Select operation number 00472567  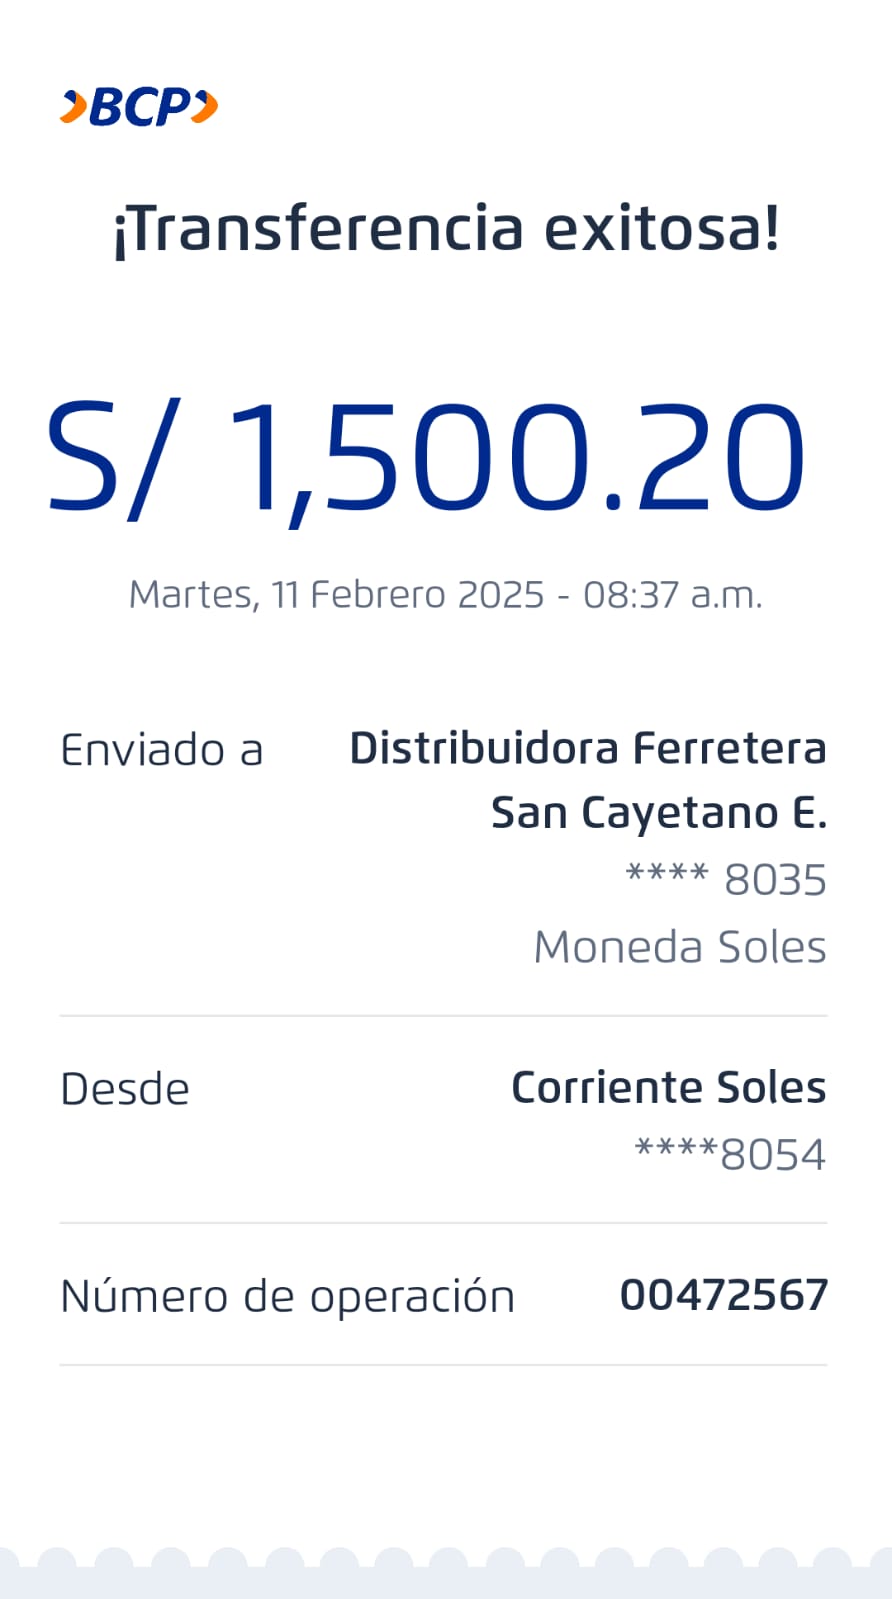(723, 1296)
